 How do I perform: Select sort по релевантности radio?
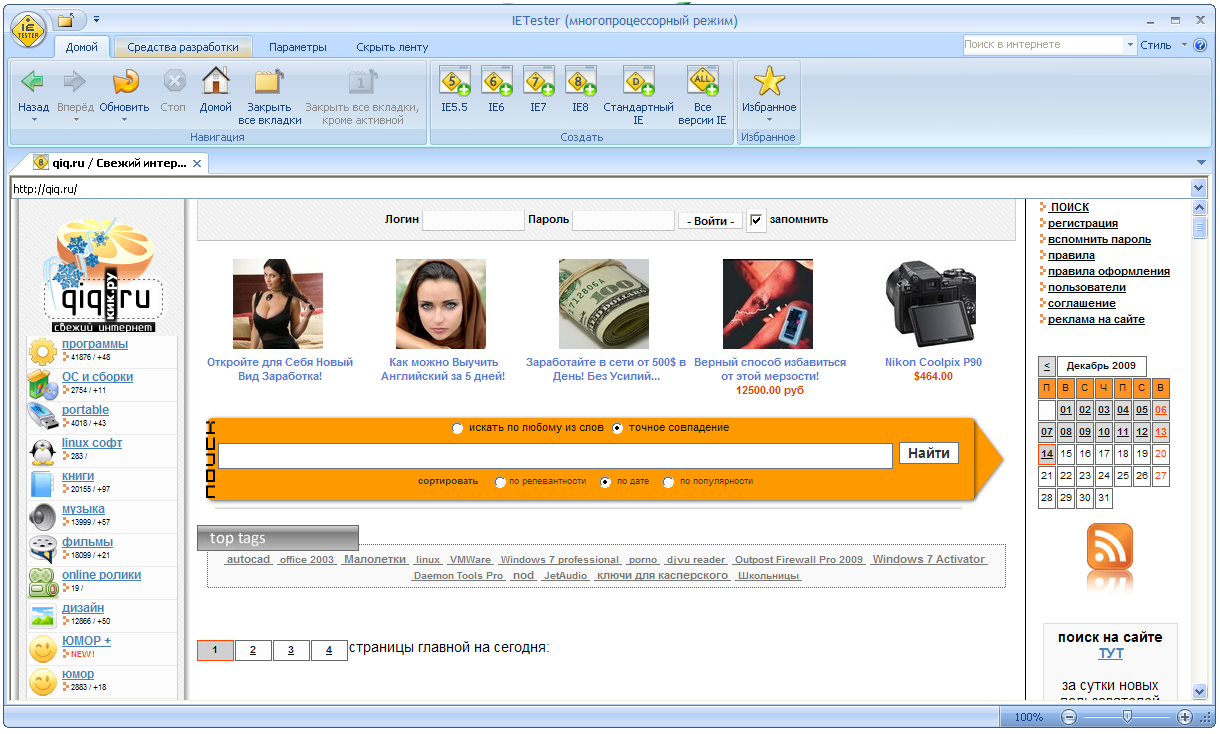(x=500, y=482)
